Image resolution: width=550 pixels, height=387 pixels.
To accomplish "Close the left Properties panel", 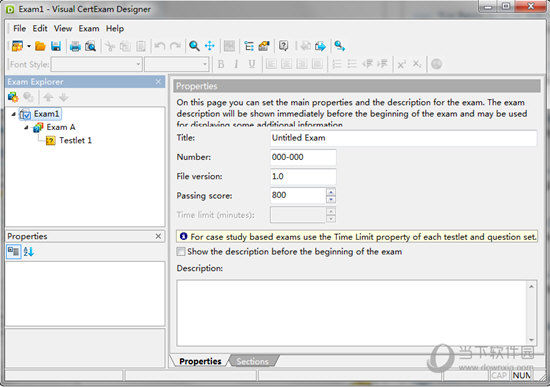I will (158, 236).
